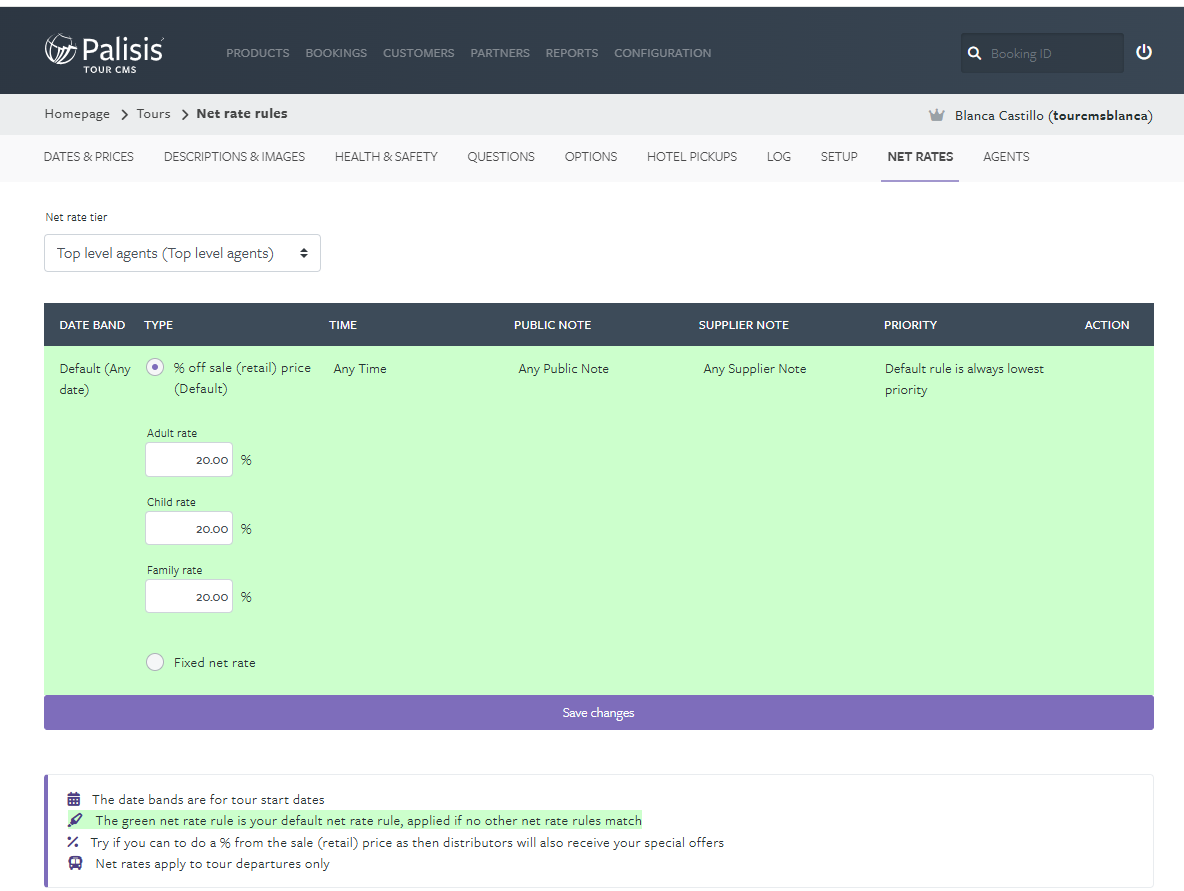Click the Default rule is always lowest priority text
This screenshot has height=891, width=1184.
pyautogui.click(x=964, y=379)
